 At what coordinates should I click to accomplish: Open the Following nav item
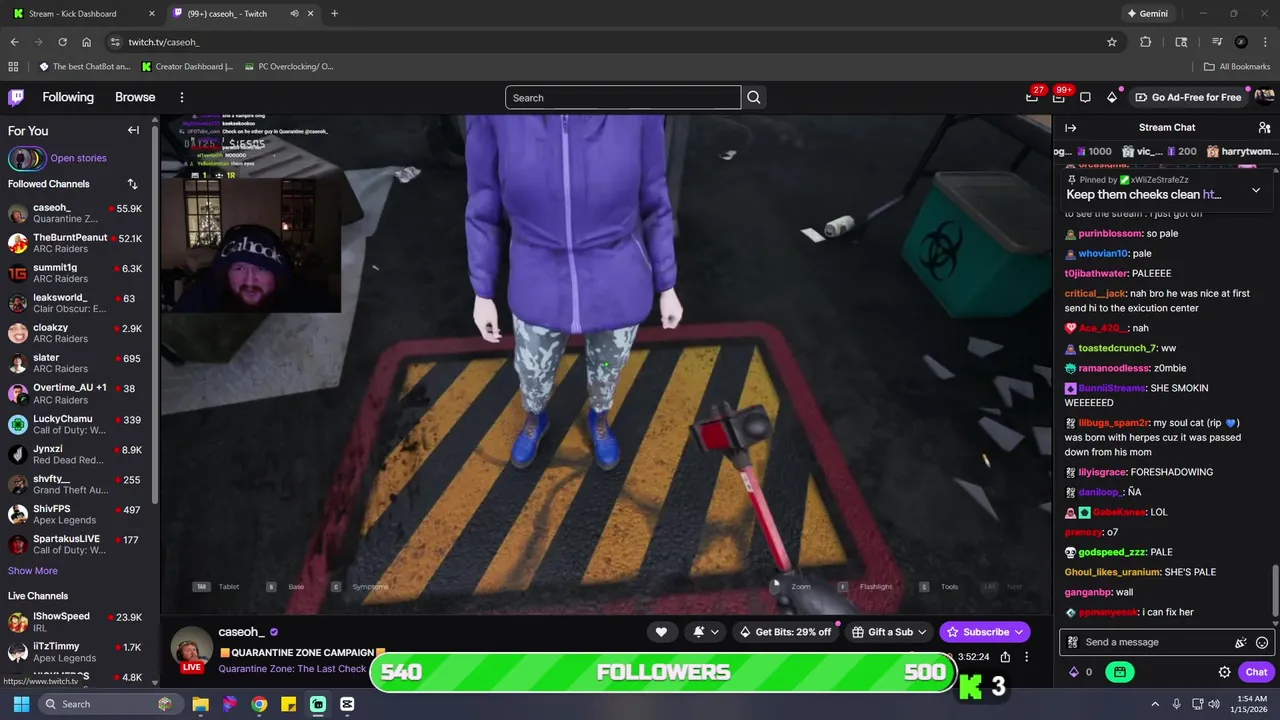coord(68,97)
